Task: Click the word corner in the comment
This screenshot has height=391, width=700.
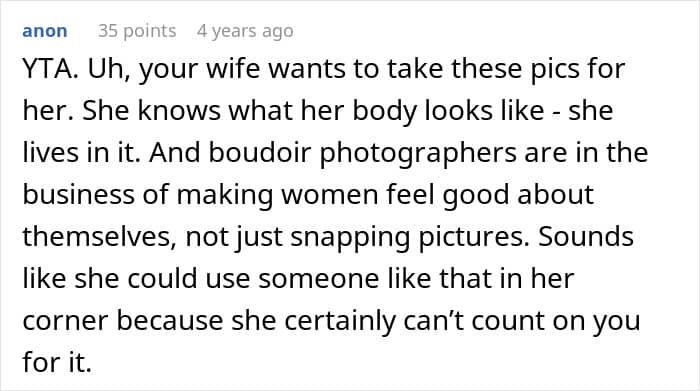Action: [x=65, y=321]
